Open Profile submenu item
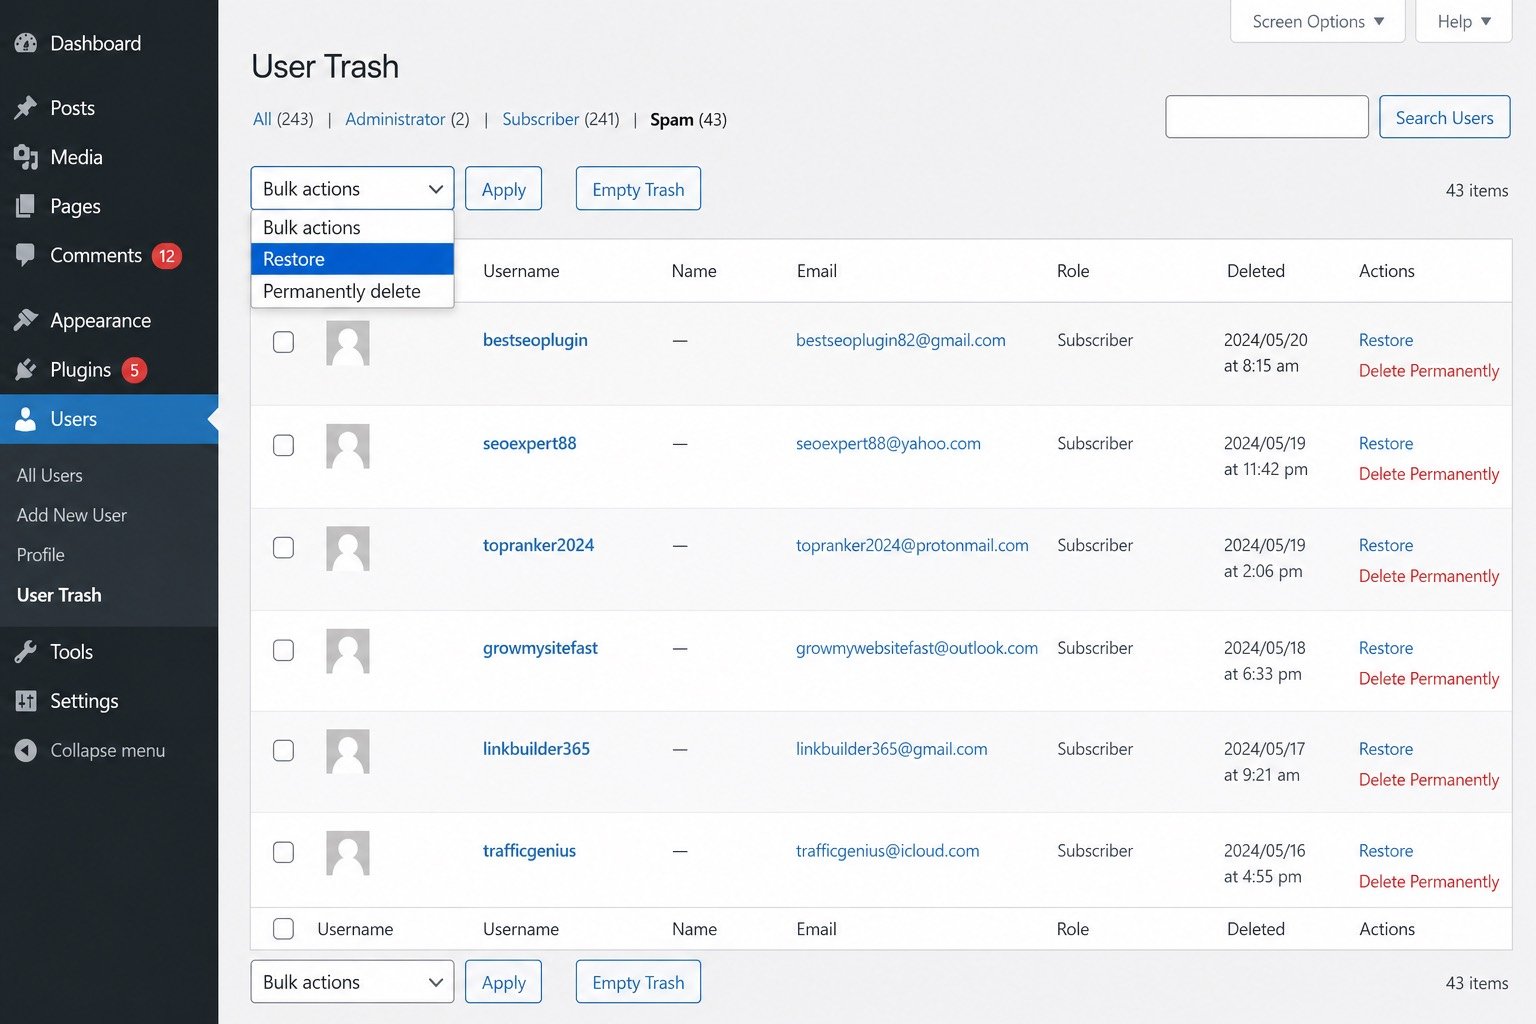 [x=41, y=555]
